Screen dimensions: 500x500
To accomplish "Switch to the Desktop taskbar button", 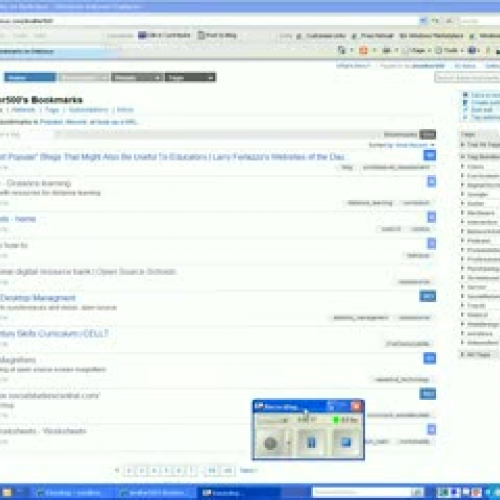I will coord(72,492).
